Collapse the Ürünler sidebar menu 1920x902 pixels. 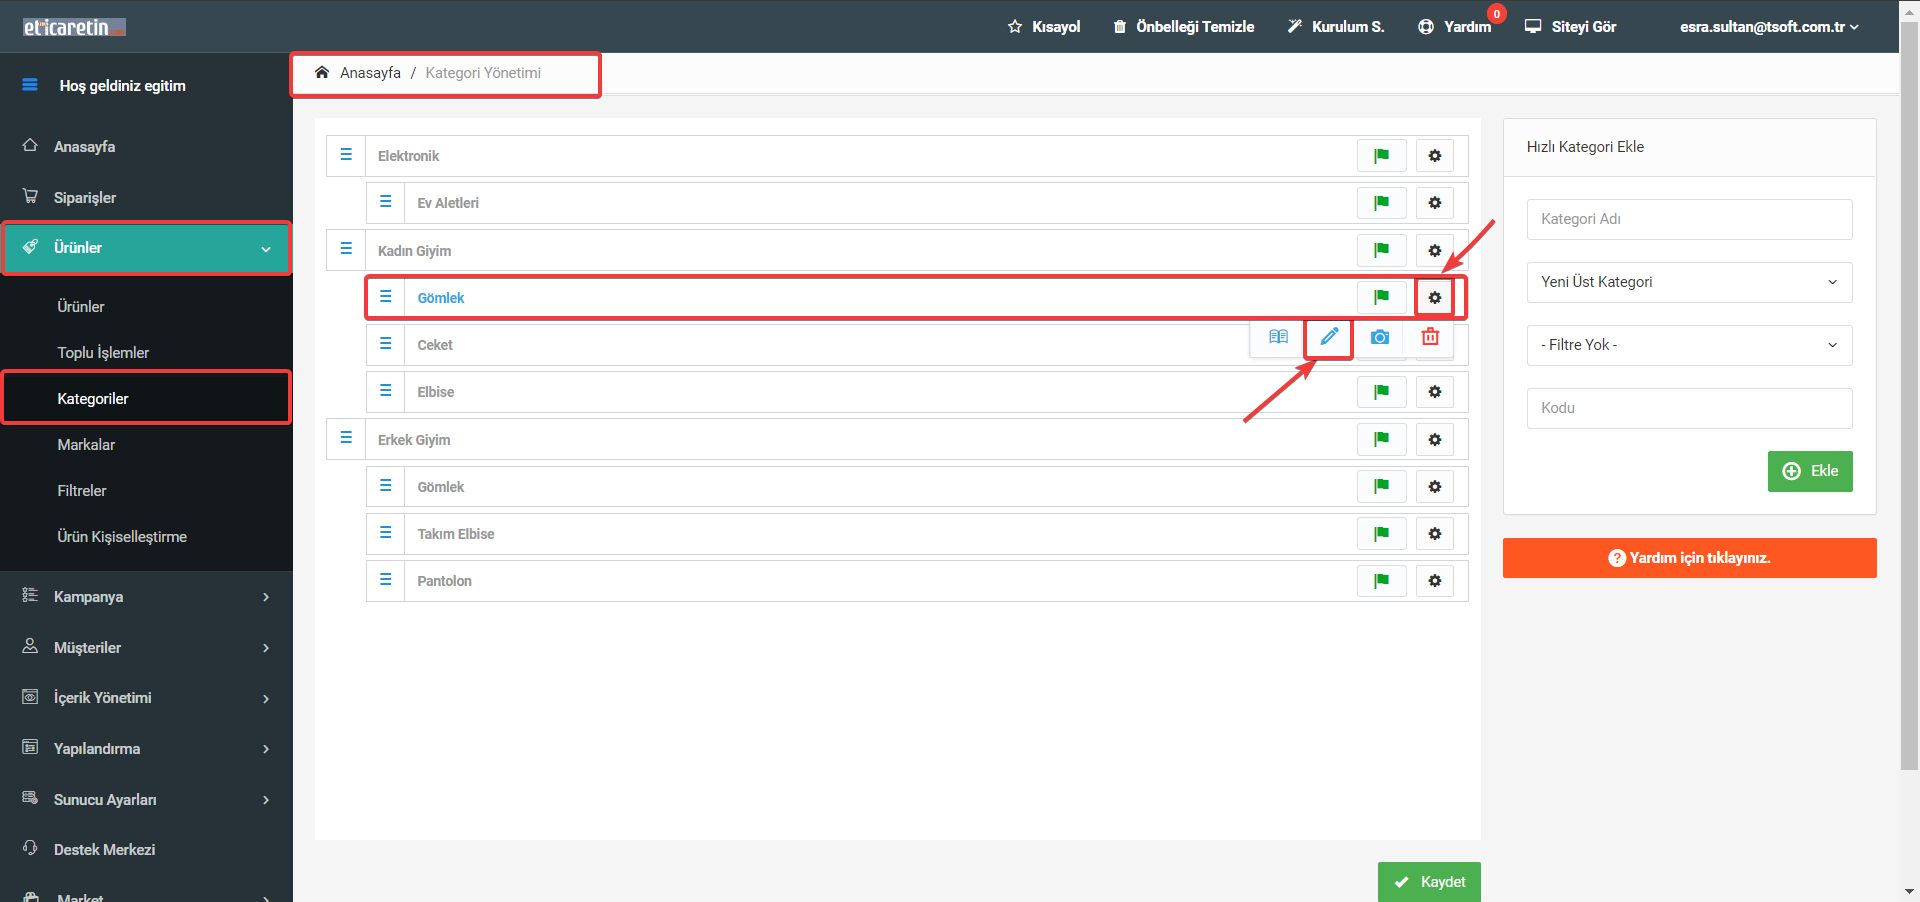146,248
